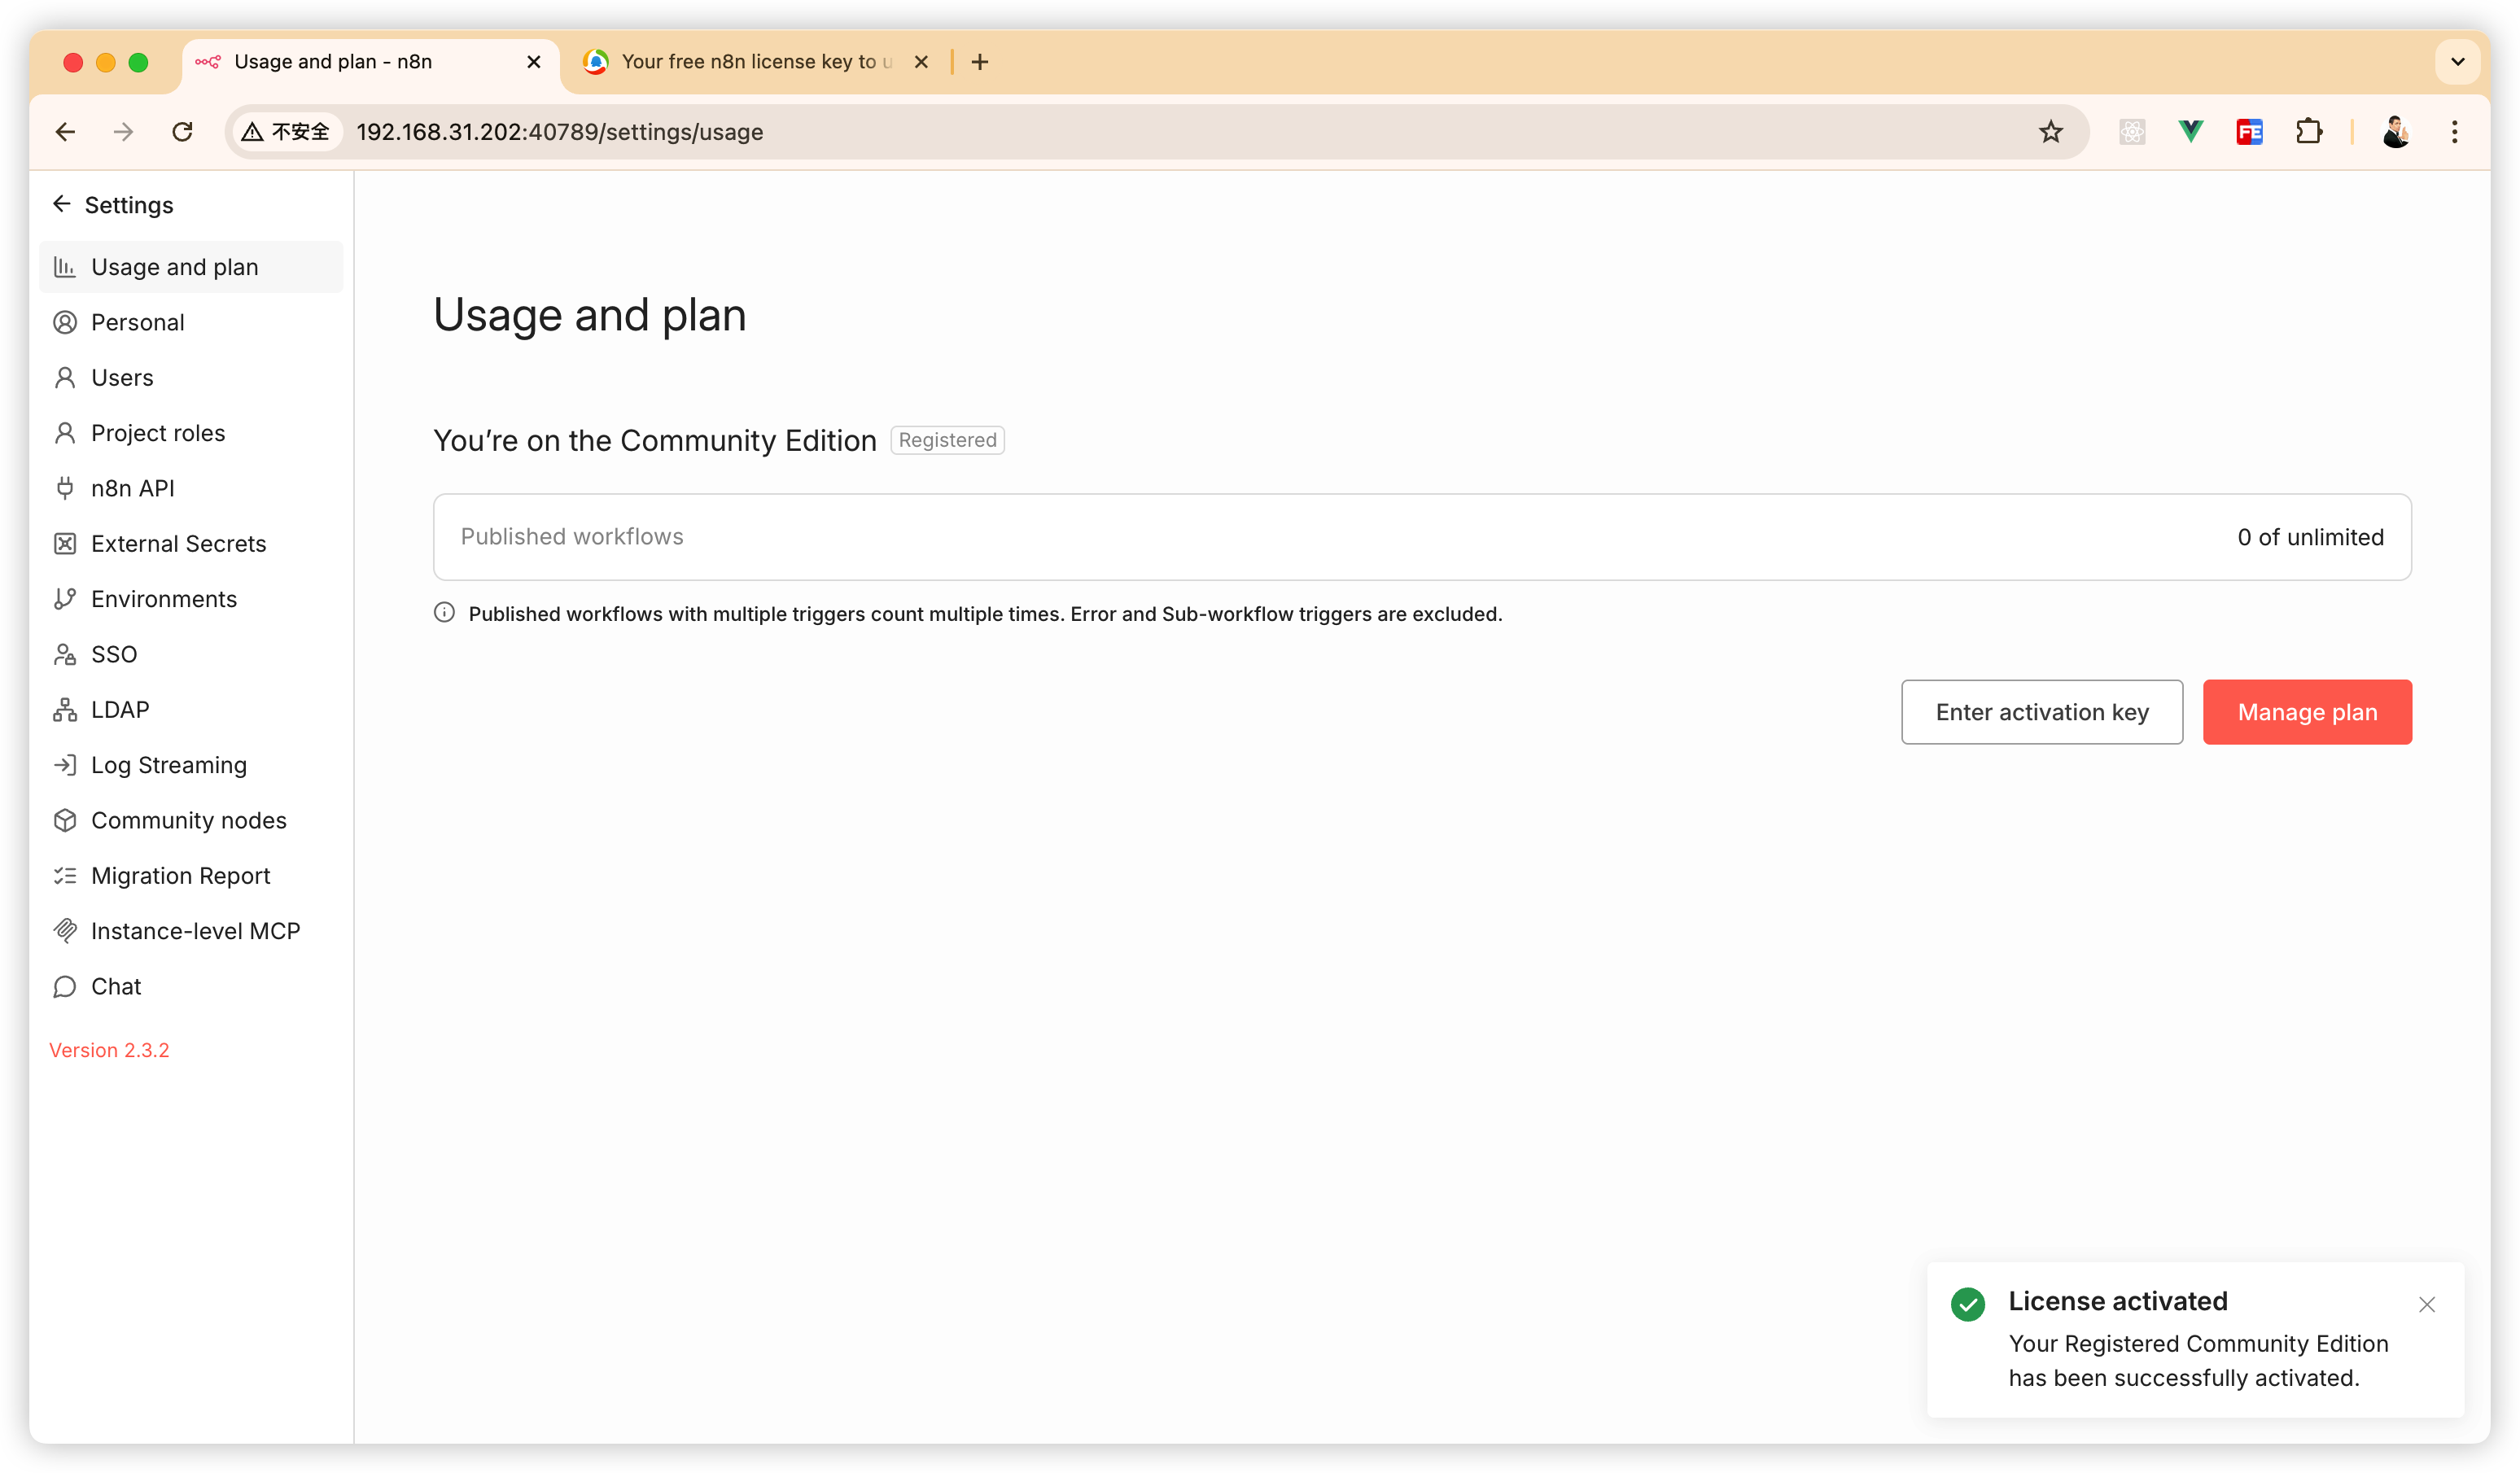Open Log Streaming settings
Viewport: 2520px width, 1473px height.
tap(168, 765)
